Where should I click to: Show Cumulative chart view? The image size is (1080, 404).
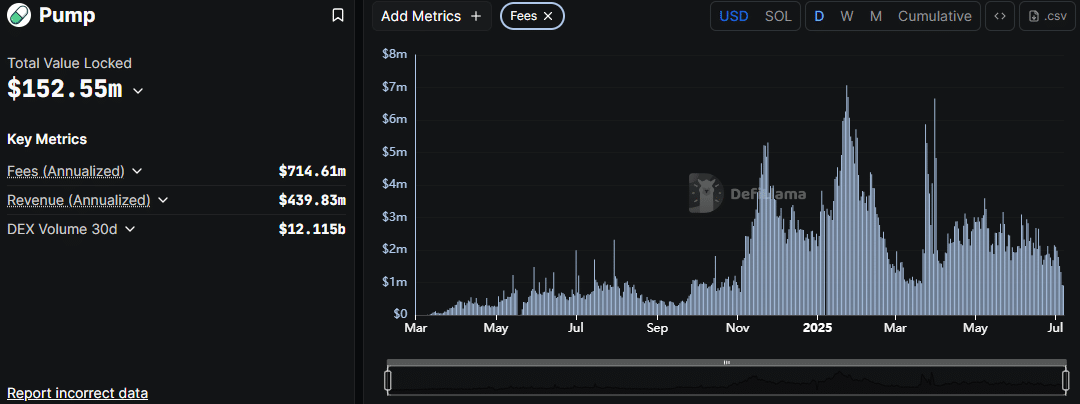[x=935, y=17]
